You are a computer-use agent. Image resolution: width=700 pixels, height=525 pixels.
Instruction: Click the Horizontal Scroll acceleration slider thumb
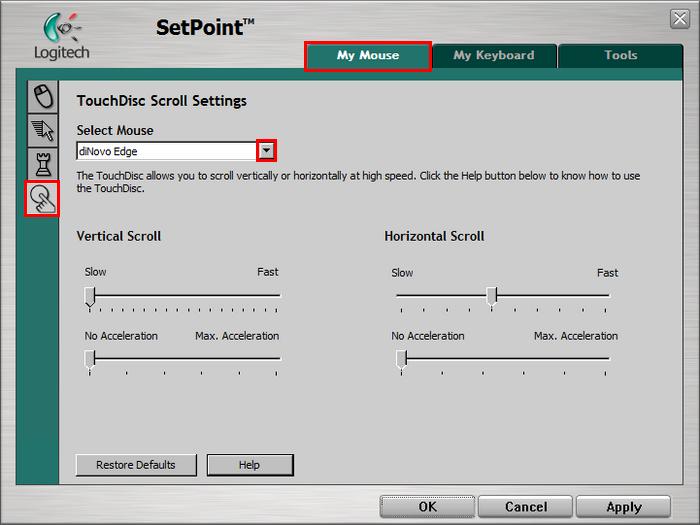(401, 360)
